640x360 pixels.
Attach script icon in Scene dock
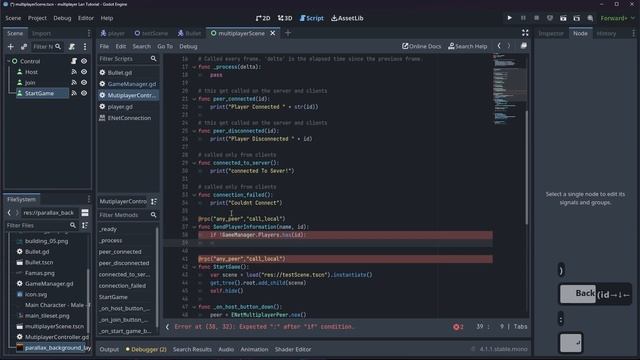point(72,47)
